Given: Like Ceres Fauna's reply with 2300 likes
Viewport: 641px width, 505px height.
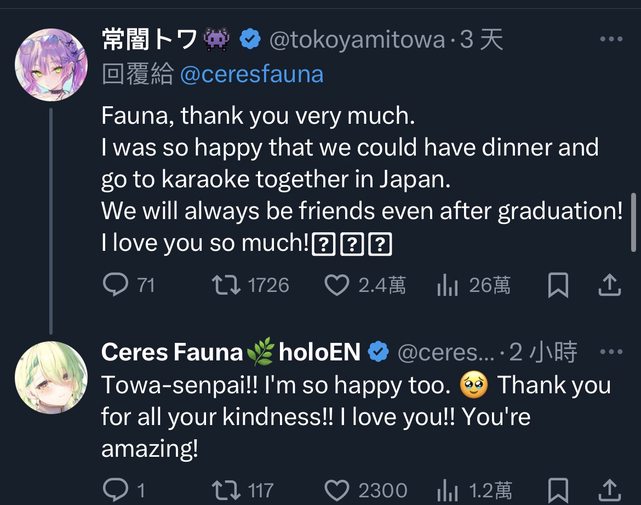Looking at the screenshot, I should click(337, 490).
